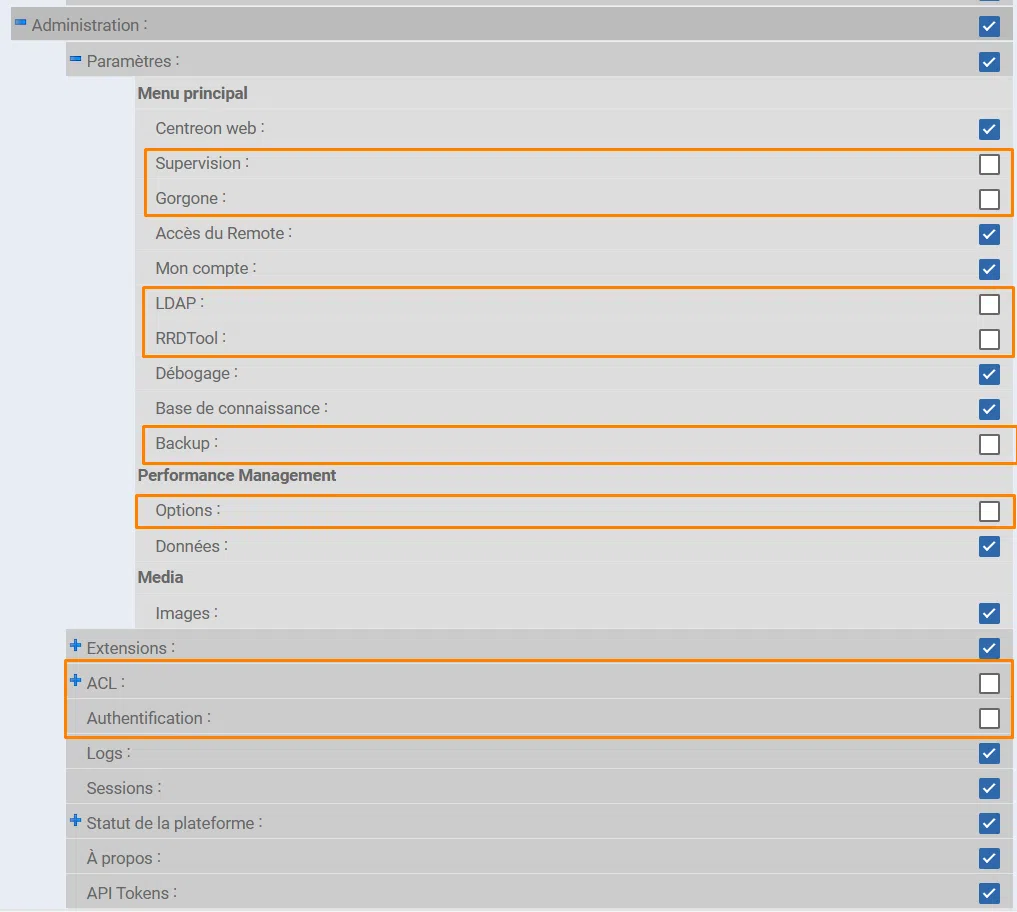Expand the Statut de la plateforme section

tap(74, 822)
